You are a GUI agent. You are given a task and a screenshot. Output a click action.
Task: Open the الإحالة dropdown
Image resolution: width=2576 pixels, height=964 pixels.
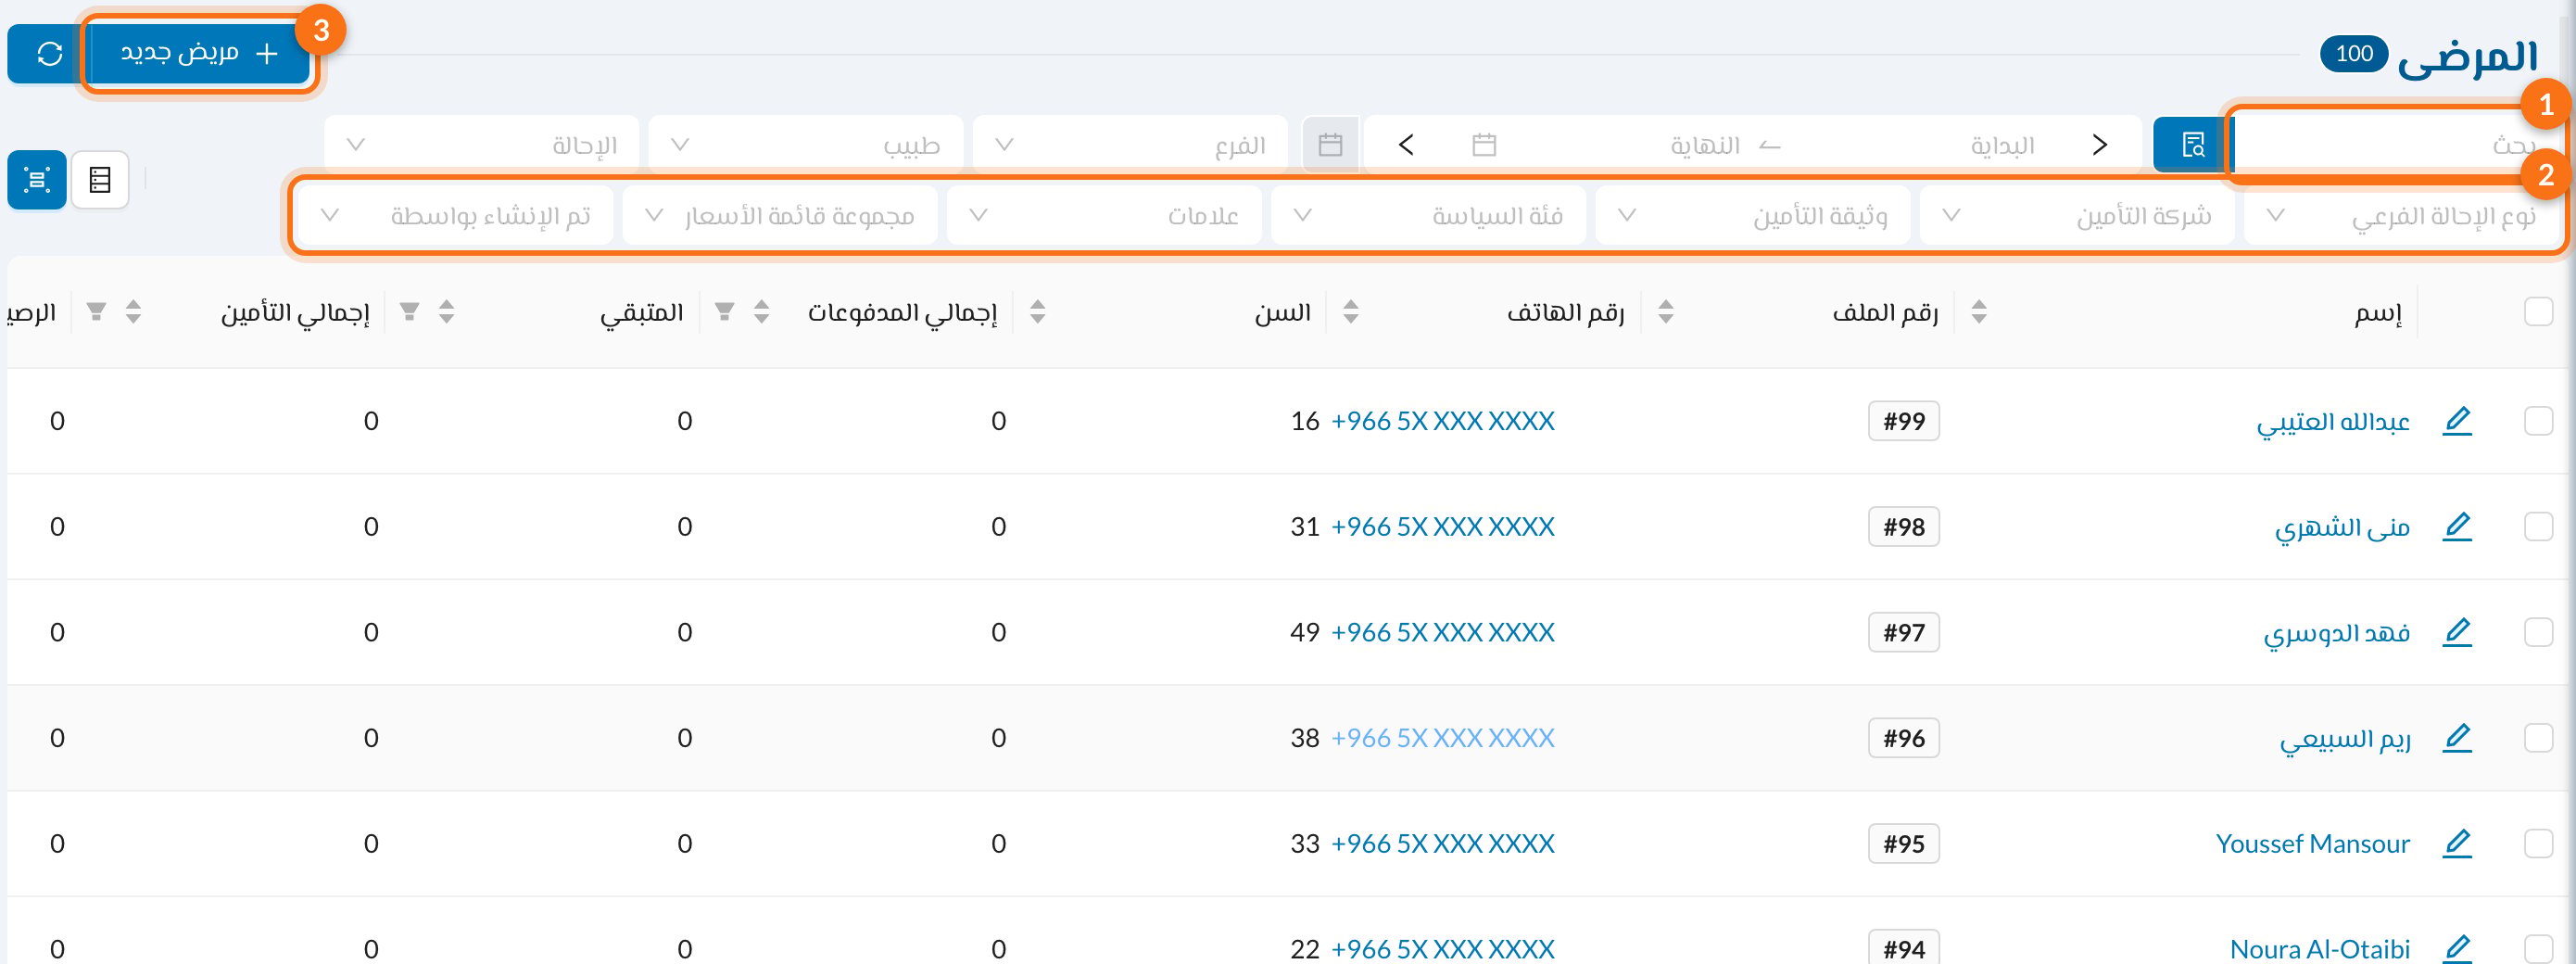(482, 145)
